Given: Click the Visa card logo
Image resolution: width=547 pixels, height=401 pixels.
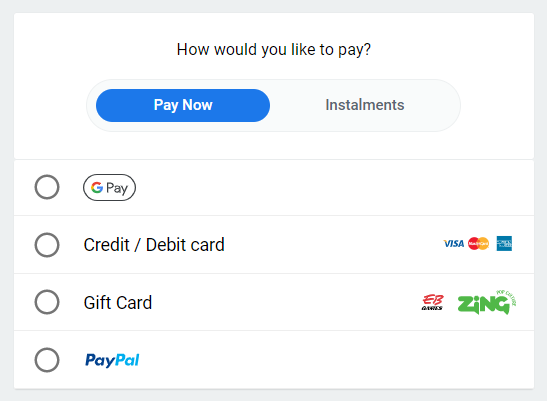Looking at the screenshot, I should tap(454, 244).
